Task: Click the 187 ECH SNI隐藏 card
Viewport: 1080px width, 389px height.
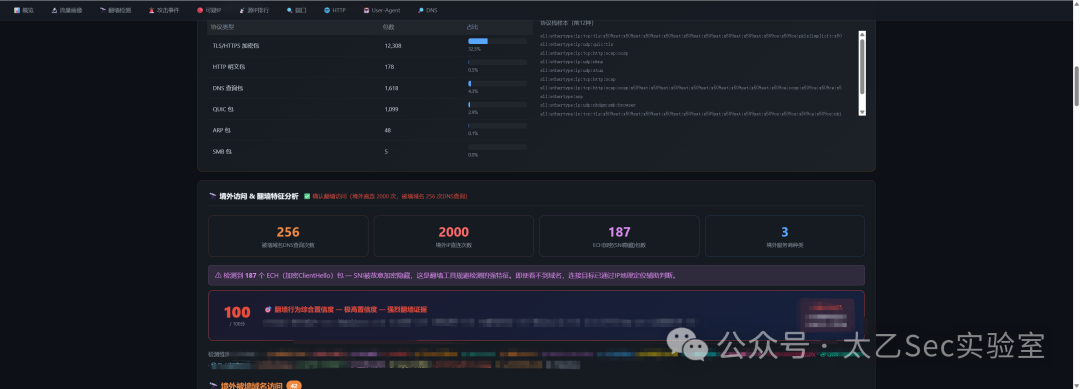Action: tap(619, 236)
